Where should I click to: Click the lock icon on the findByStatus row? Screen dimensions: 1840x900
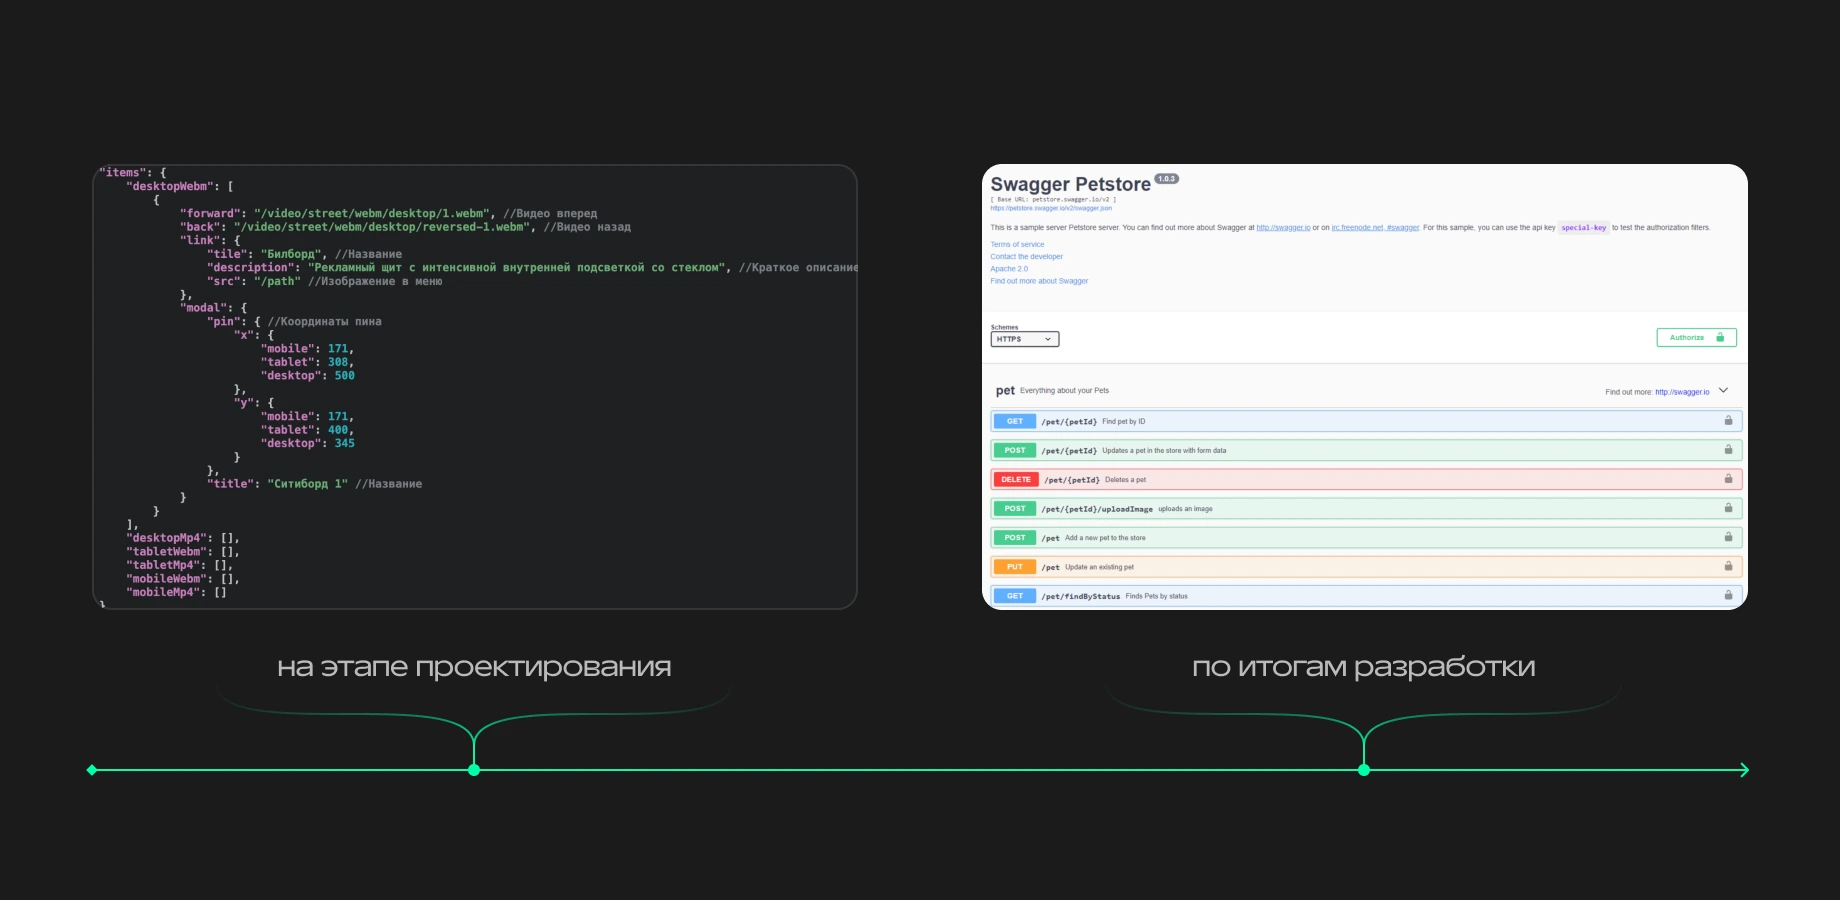click(x=1728, y=595)
